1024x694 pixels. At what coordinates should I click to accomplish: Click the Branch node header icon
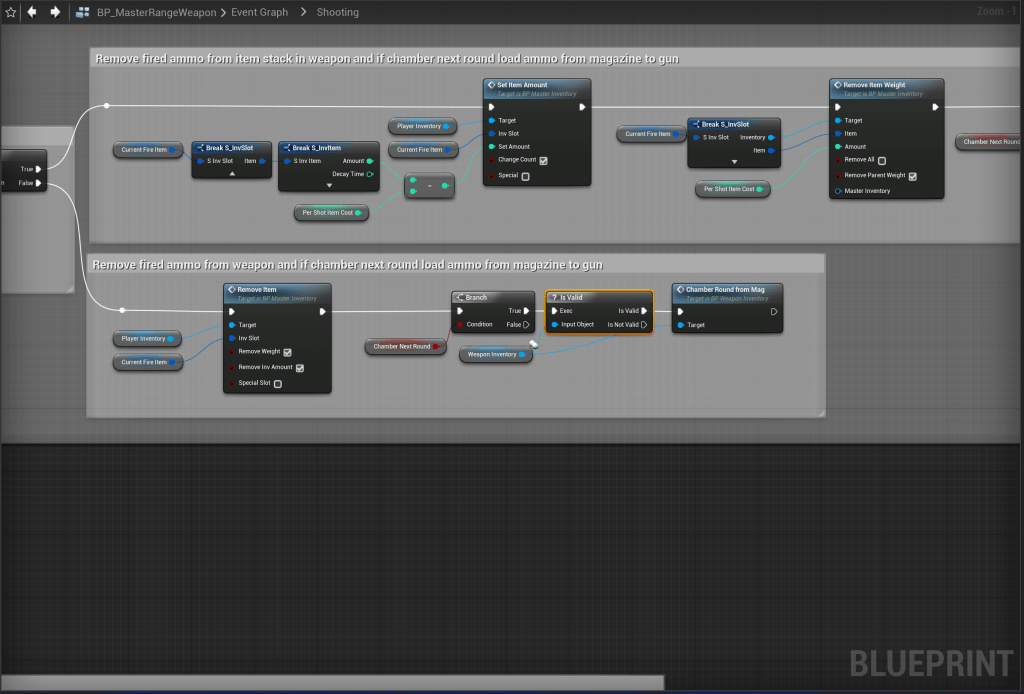(460, 297)
